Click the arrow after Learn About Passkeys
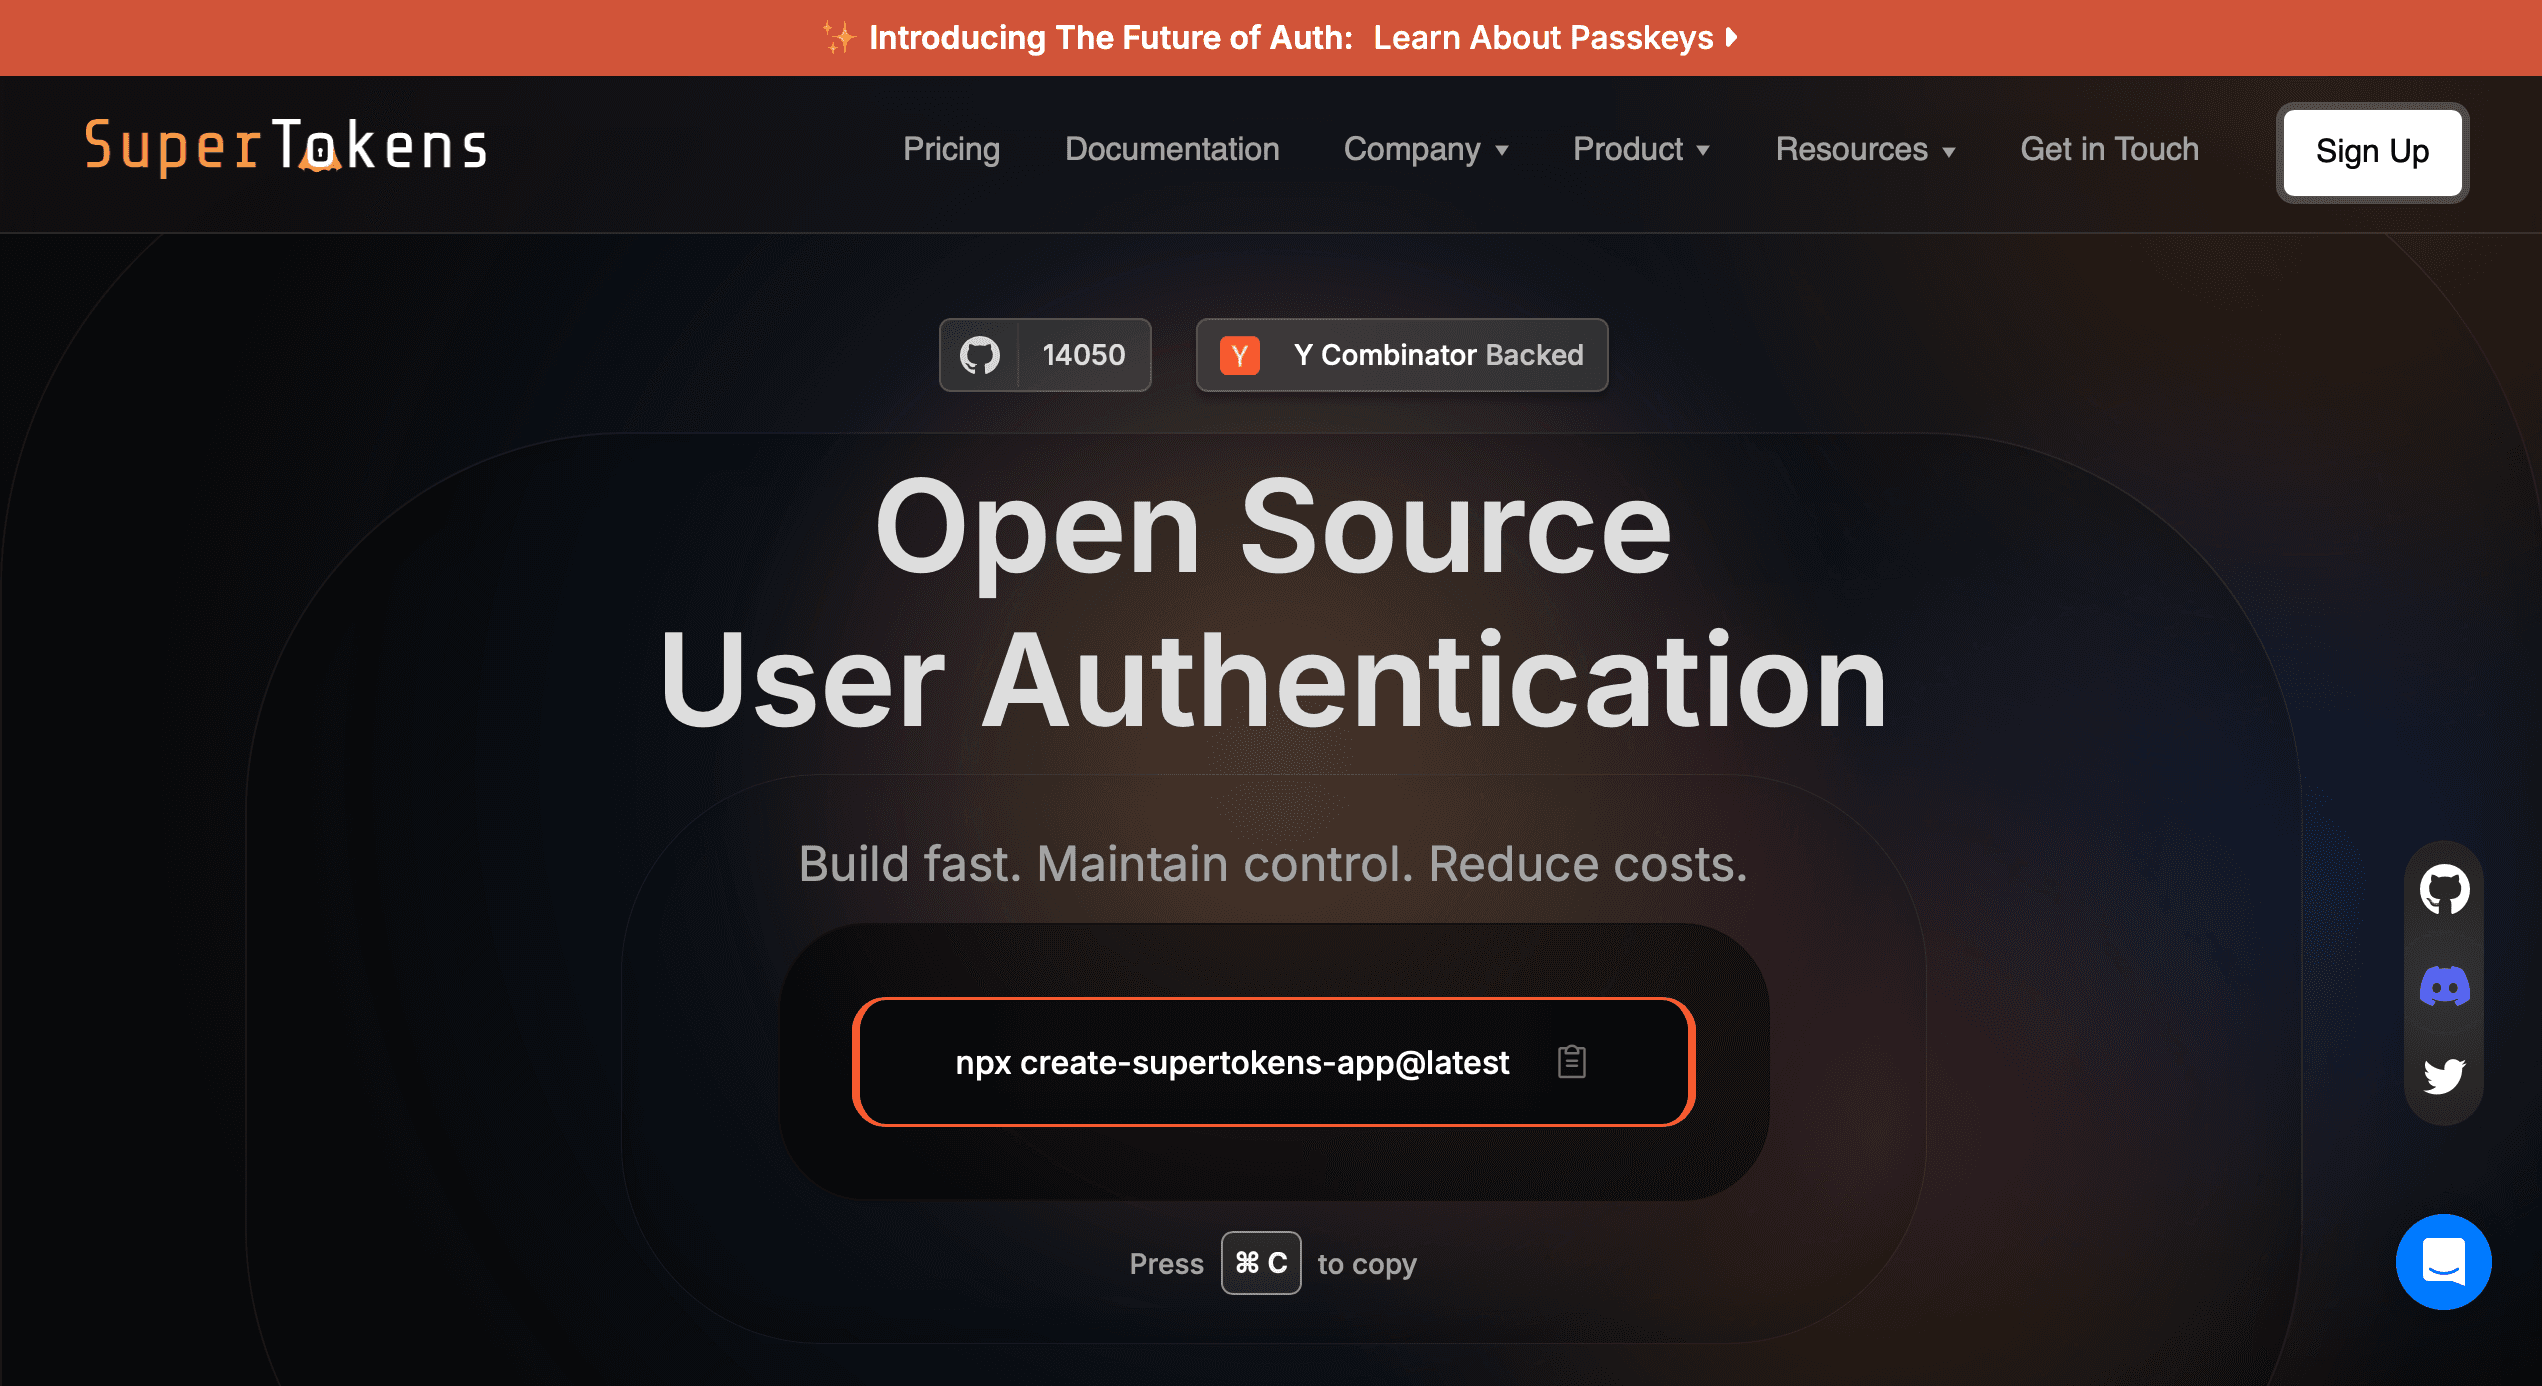Viewport: 2542px width, 1386px height. pyautogui.click(x=1731, y=38)
